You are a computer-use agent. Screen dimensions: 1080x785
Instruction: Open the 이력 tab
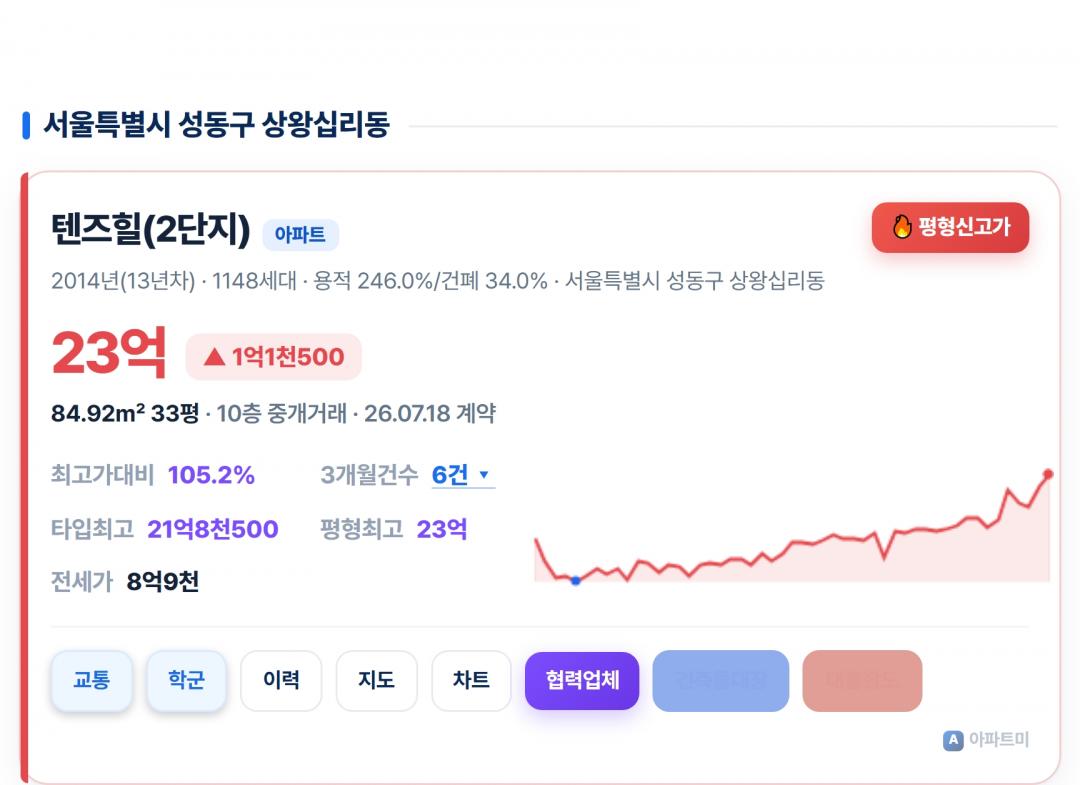(281, 680)
